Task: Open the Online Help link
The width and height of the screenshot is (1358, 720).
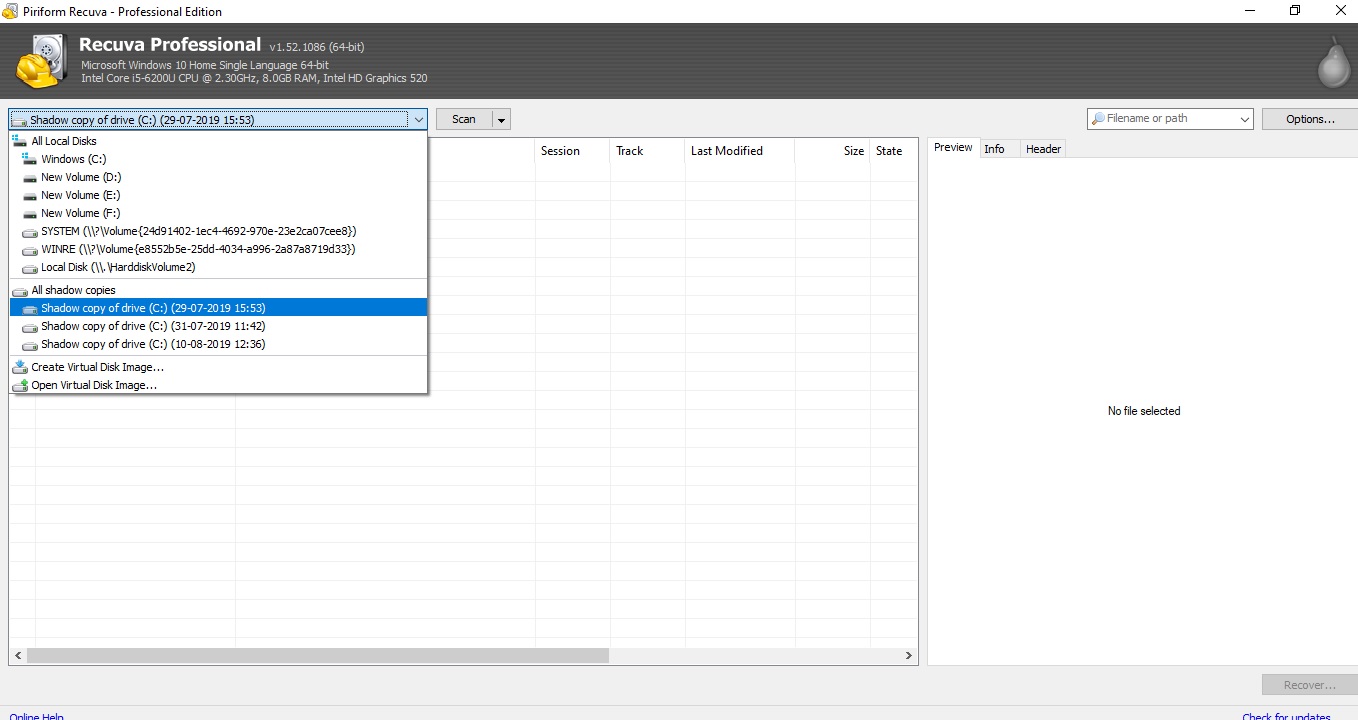Action: coord(37,716)
